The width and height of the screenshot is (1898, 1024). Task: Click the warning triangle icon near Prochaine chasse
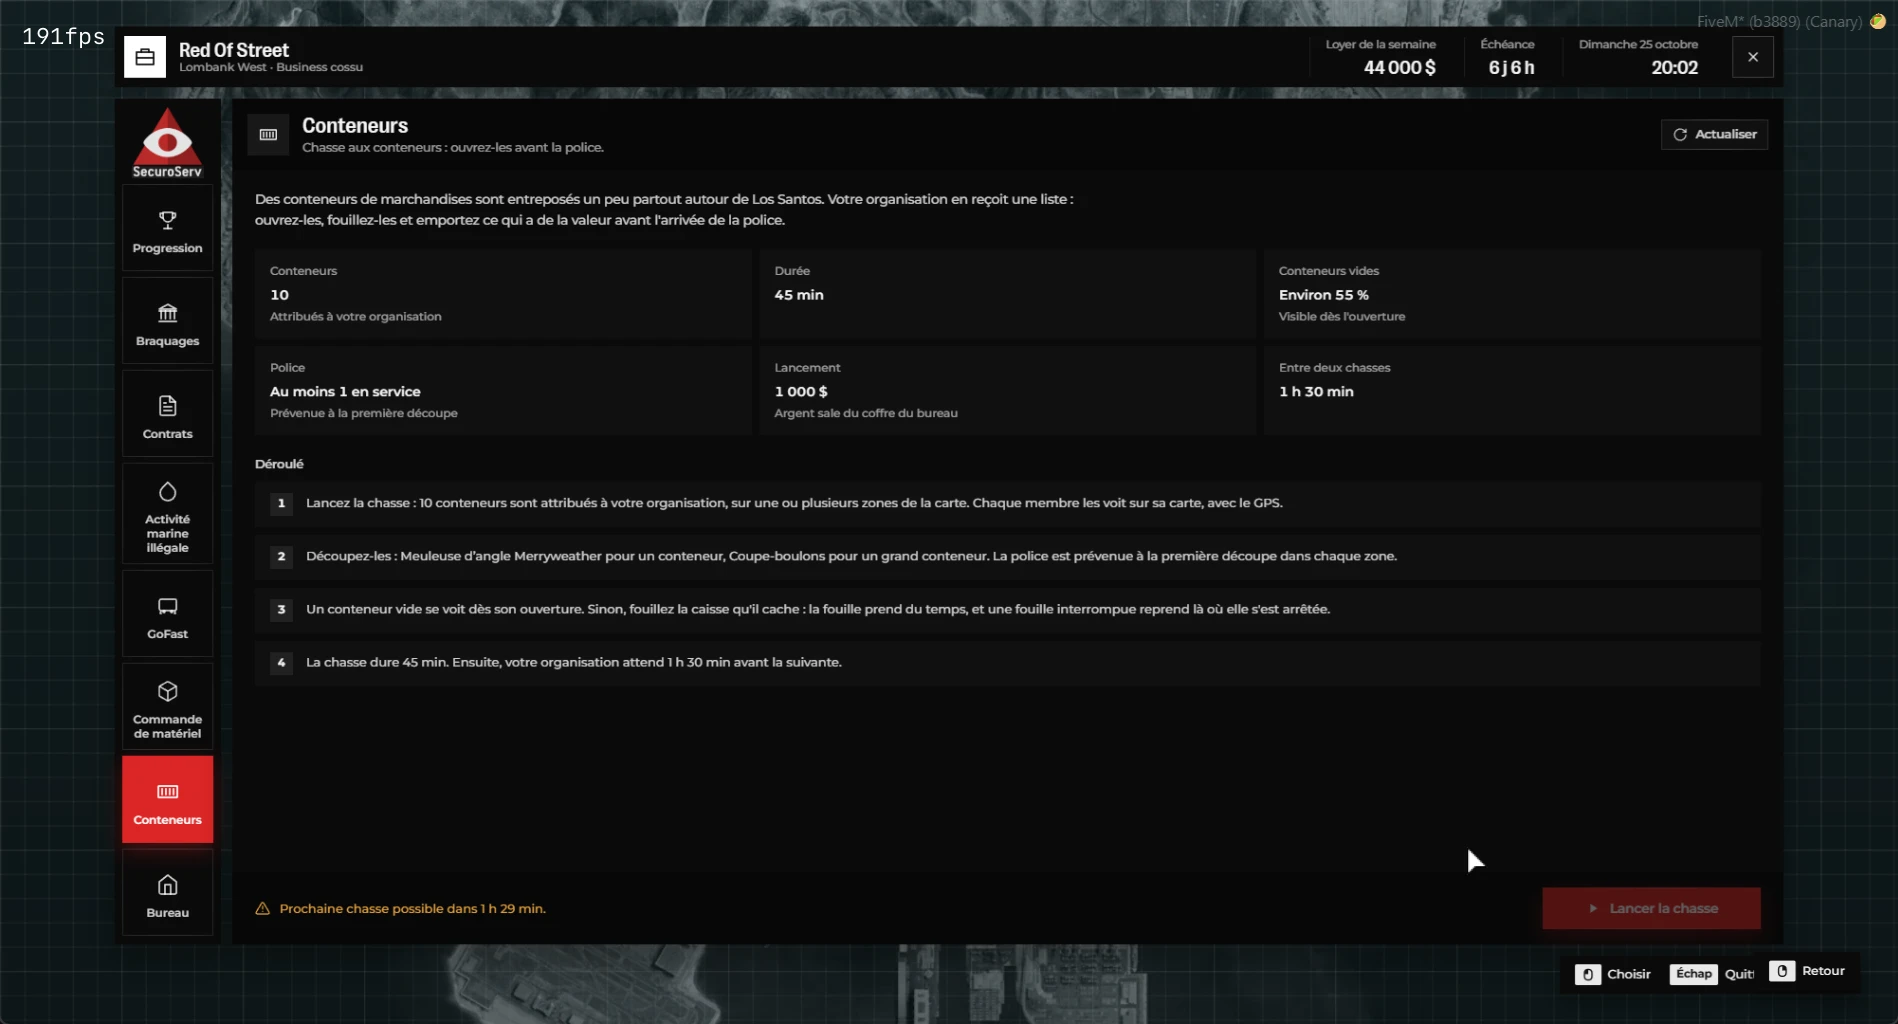click(262, 908)
